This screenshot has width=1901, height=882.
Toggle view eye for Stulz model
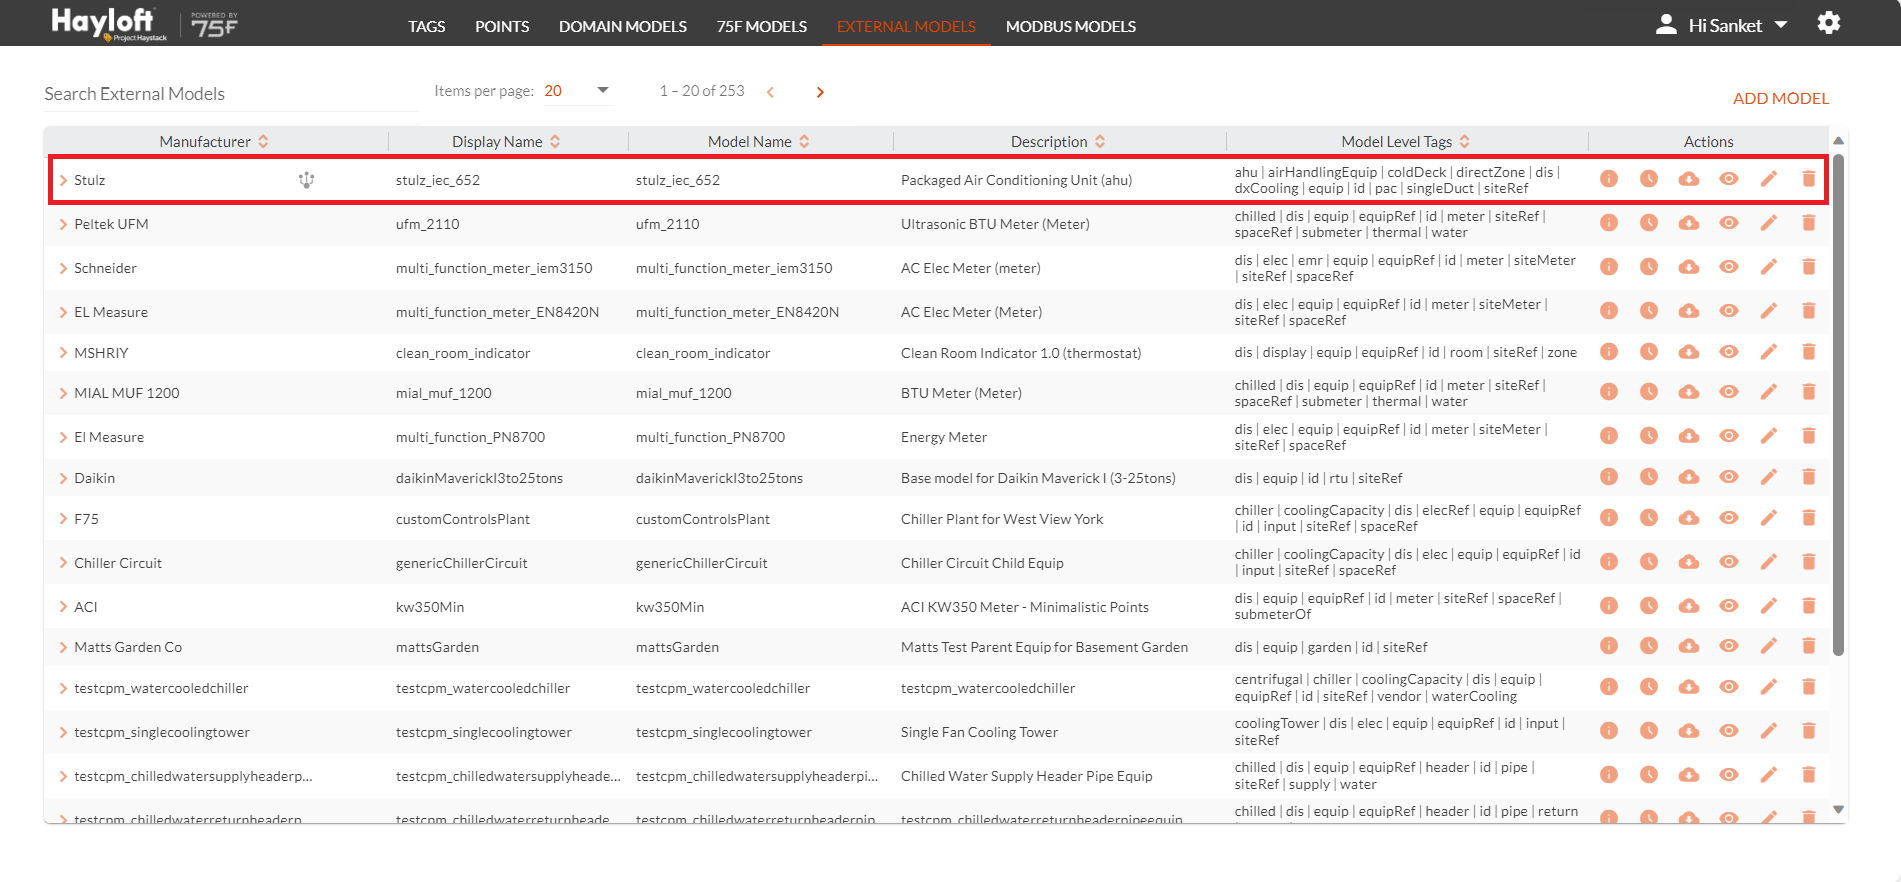point(1728,179)
